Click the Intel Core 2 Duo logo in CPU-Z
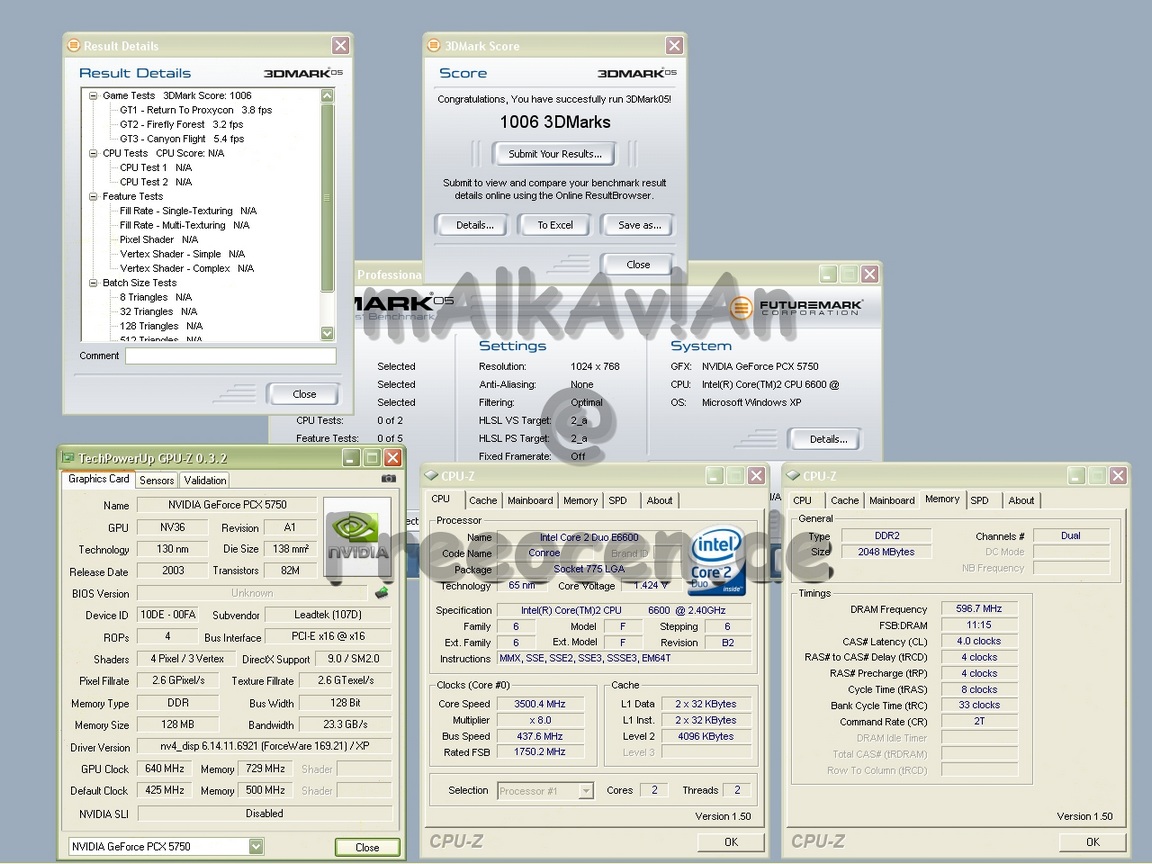The height and width of the screenshot is (864, 1152). 716,559
